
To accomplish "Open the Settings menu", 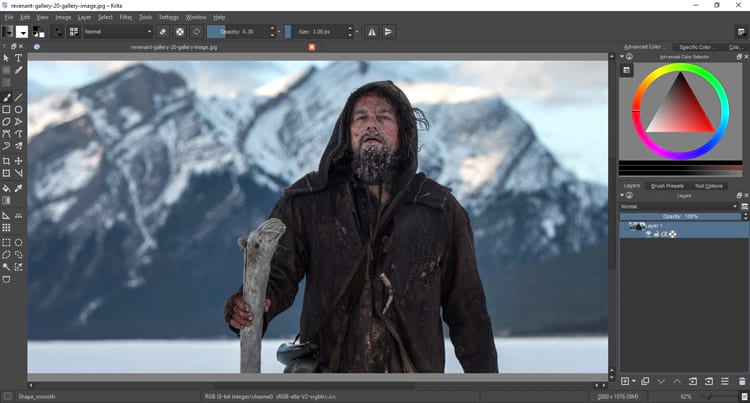I will (x=169, y=17).
